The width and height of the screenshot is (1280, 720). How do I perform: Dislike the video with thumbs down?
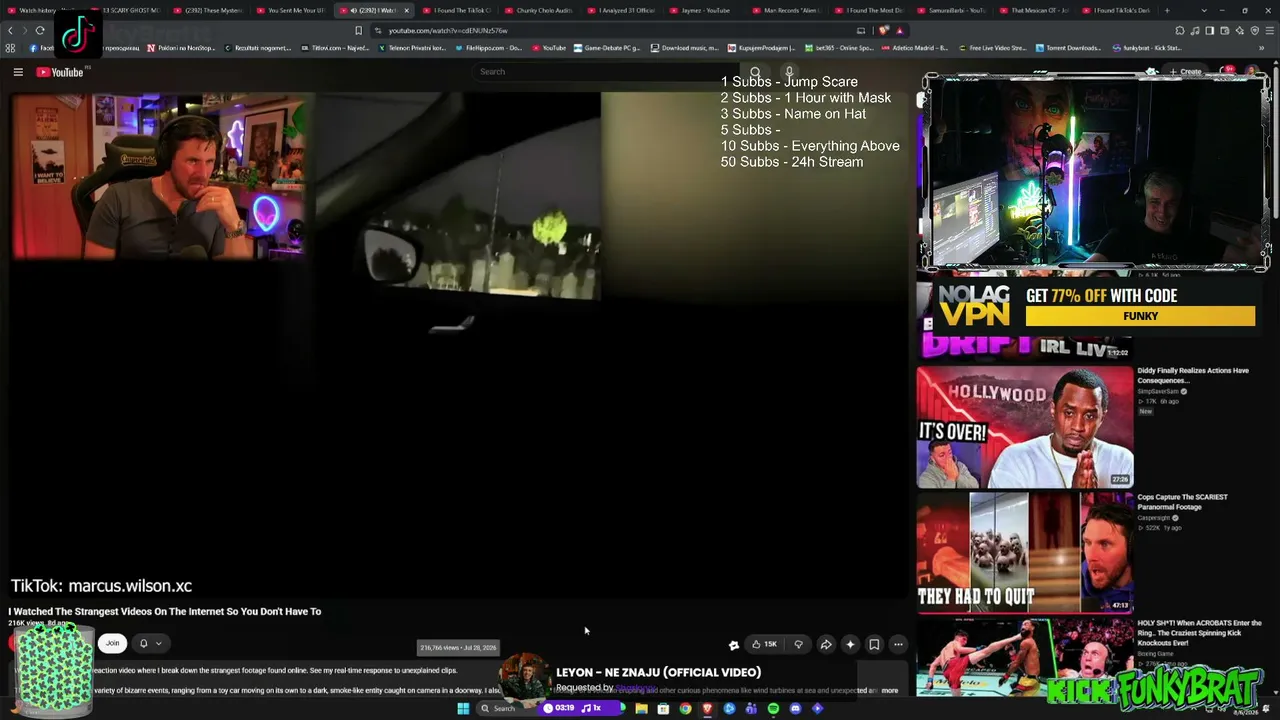pos(798,645)
